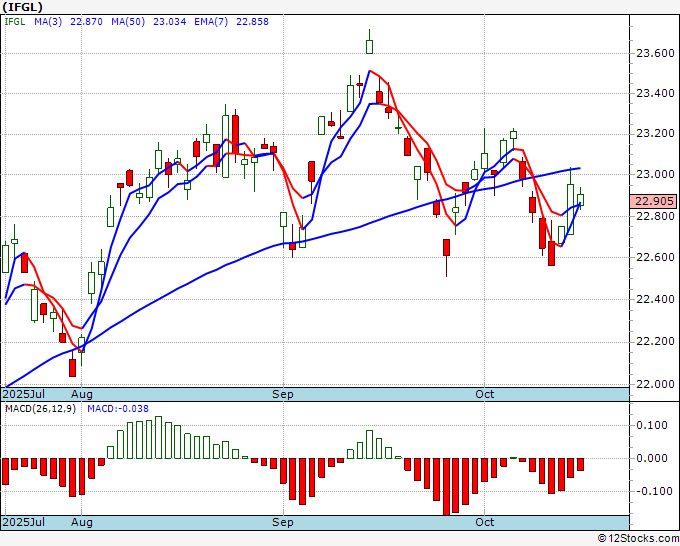Click the MA(50) legend label
Image resolution: width=680 pixels, height=546 pixels.
[x=128, y=21]
